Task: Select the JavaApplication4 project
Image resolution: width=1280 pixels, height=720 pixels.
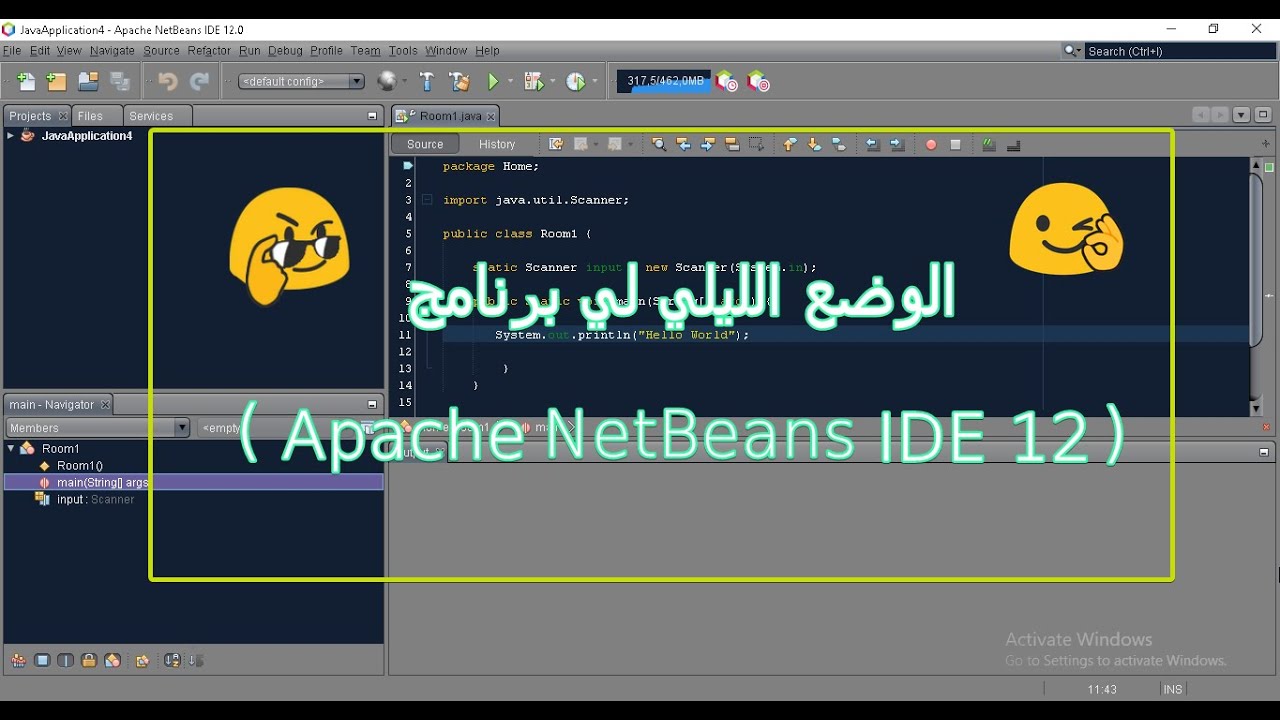Action: click(x=86, y=136)
